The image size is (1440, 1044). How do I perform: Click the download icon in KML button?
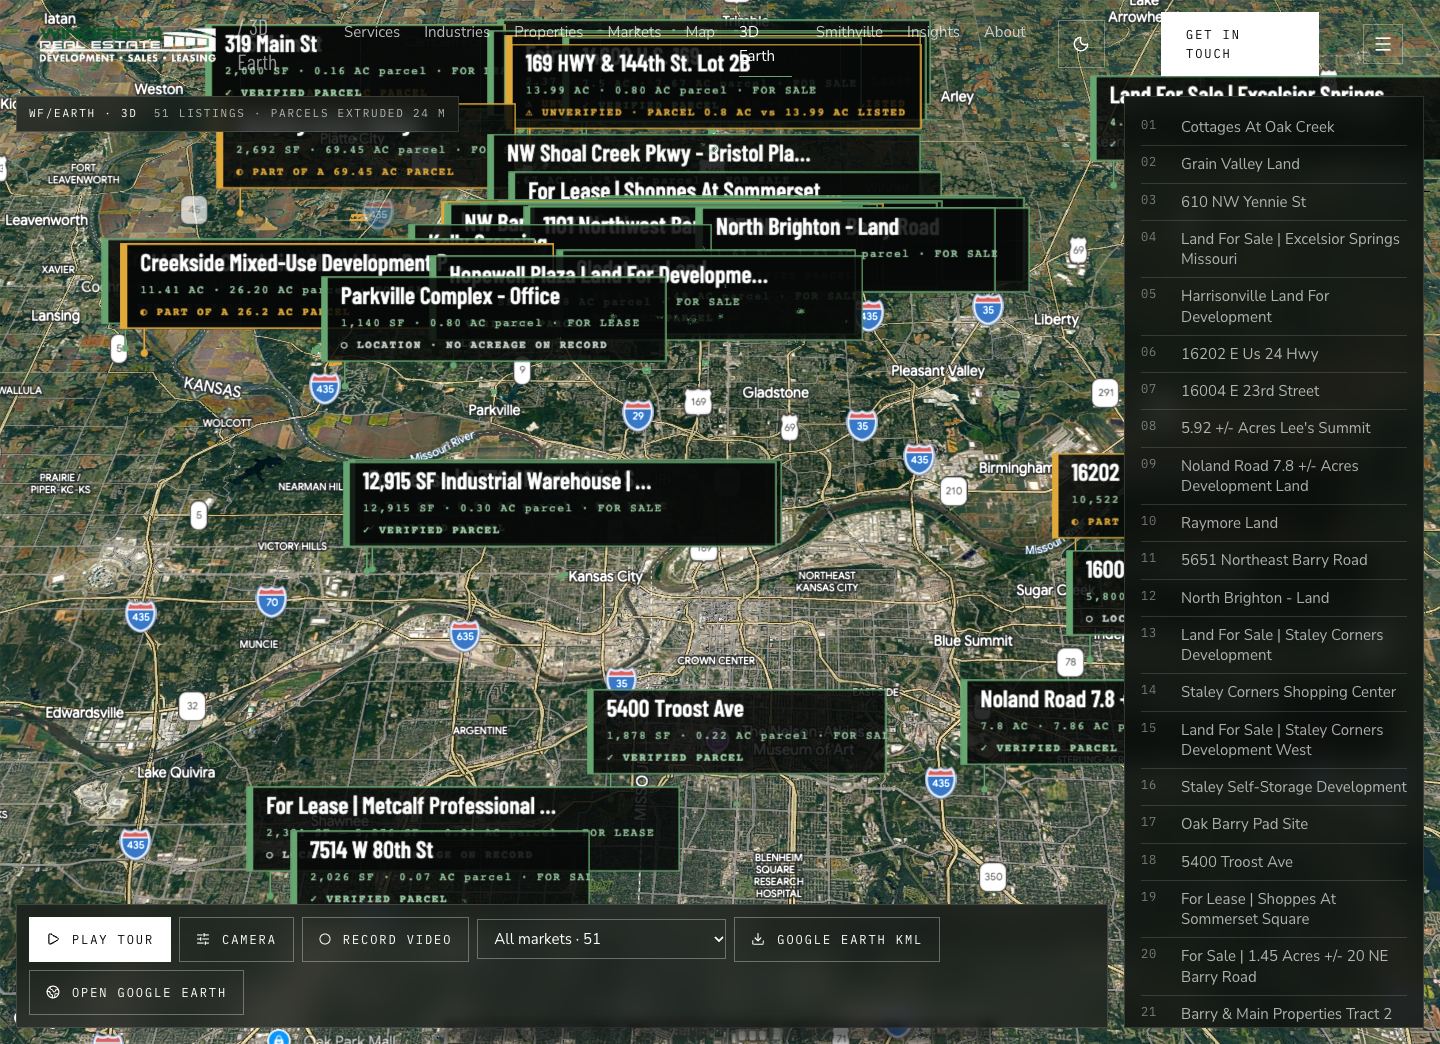758,939
